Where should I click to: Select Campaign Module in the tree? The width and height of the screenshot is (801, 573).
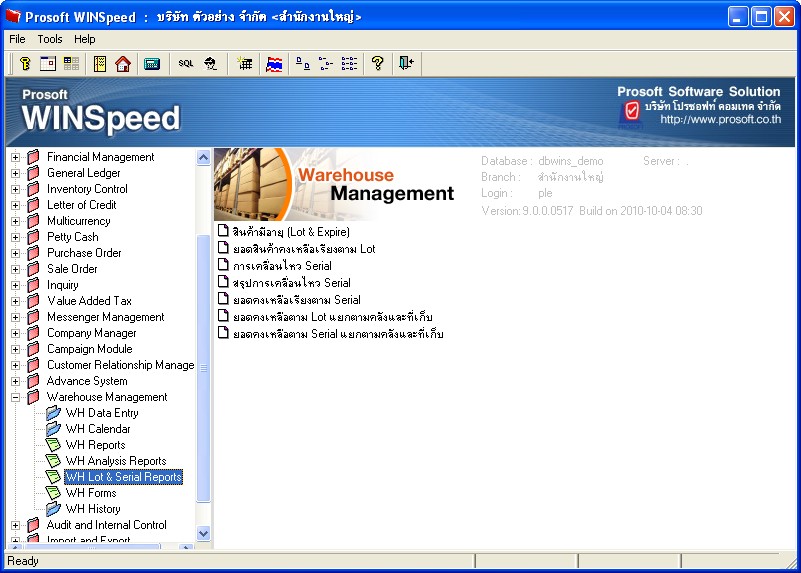click(90, 349)
